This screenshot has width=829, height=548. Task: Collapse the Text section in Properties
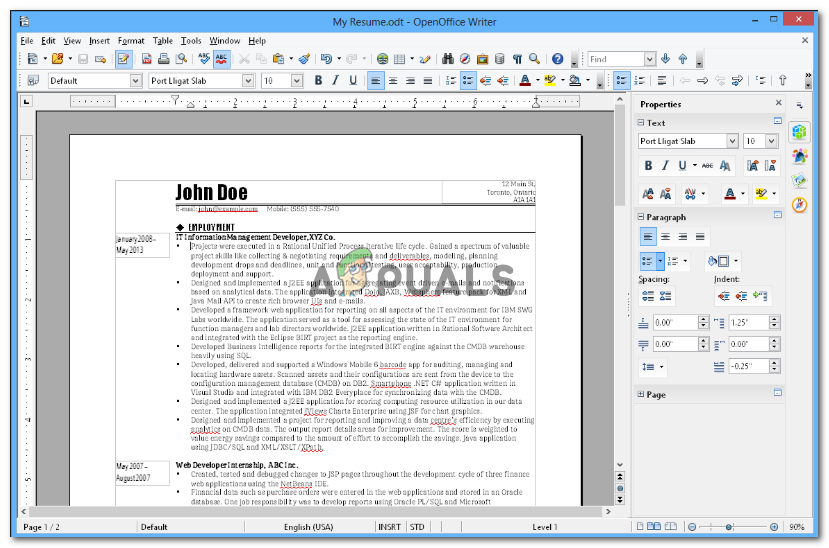(x=641, y=123)
